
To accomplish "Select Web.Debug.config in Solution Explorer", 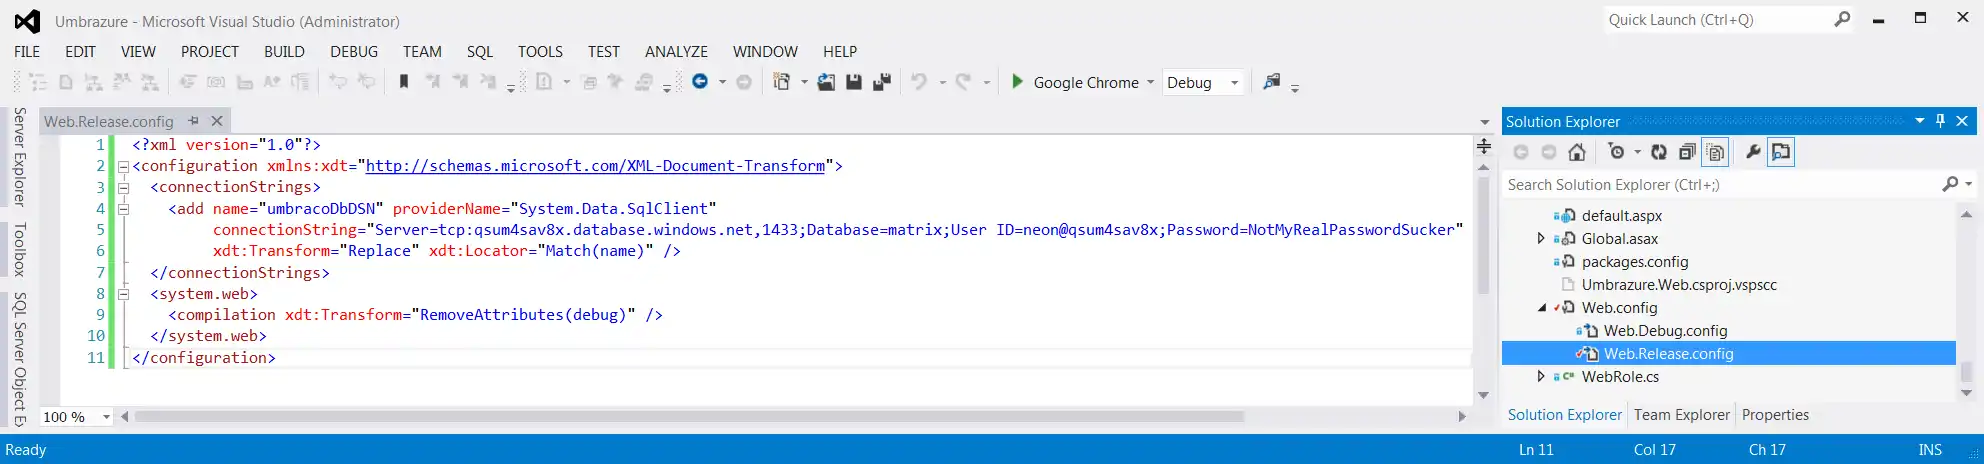I will tap(1665, 331).
